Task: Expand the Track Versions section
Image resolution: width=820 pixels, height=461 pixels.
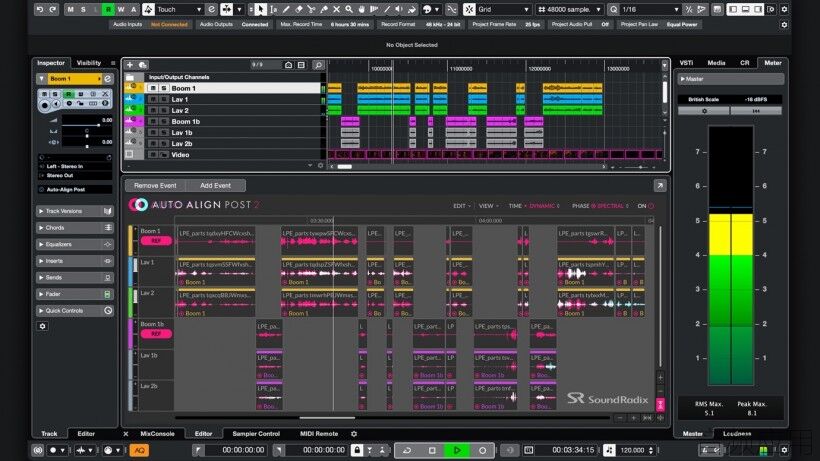Action: (x=75, y=211)
